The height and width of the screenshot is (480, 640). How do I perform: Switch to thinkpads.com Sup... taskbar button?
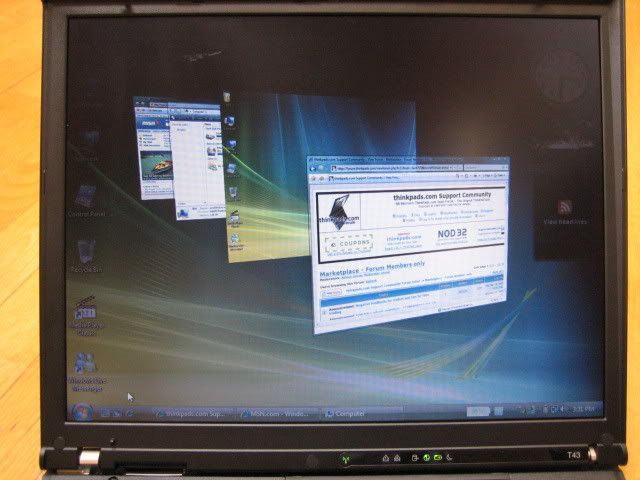pyautogui.click(x=193, y=413)
